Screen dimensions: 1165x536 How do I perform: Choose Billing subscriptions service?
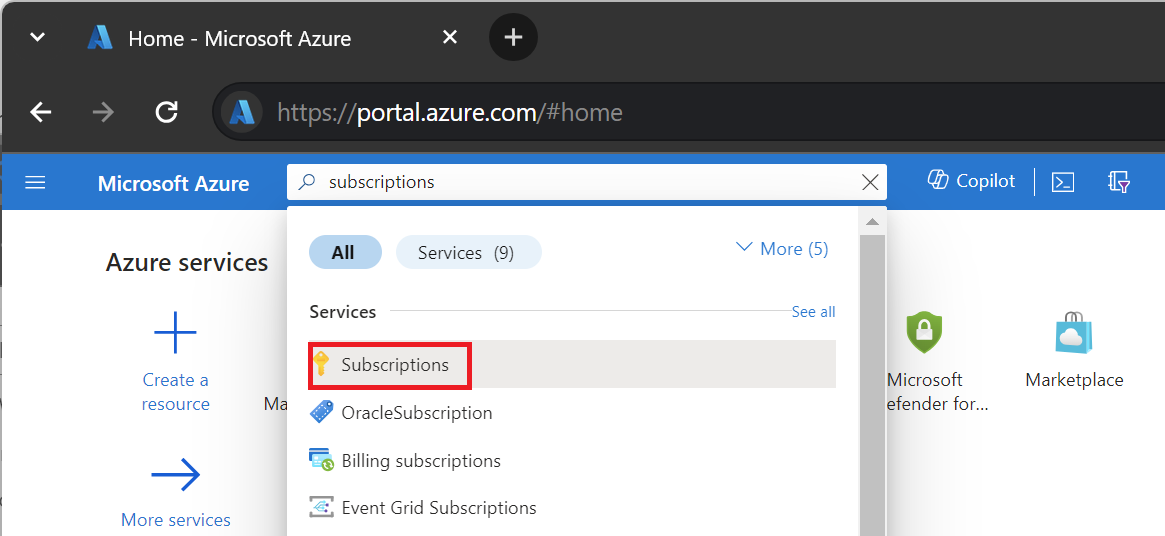(x=572, y=460)
